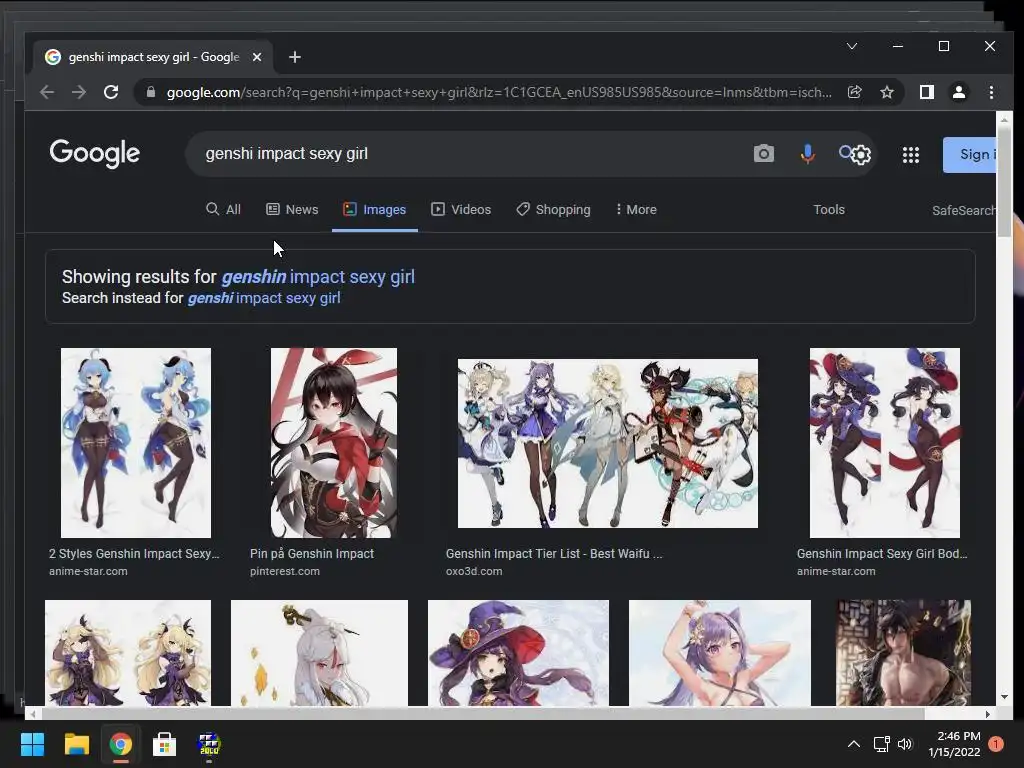The image size is (1024, 768).
Task: Click the Google logo
Action: [x=95, y=153]
